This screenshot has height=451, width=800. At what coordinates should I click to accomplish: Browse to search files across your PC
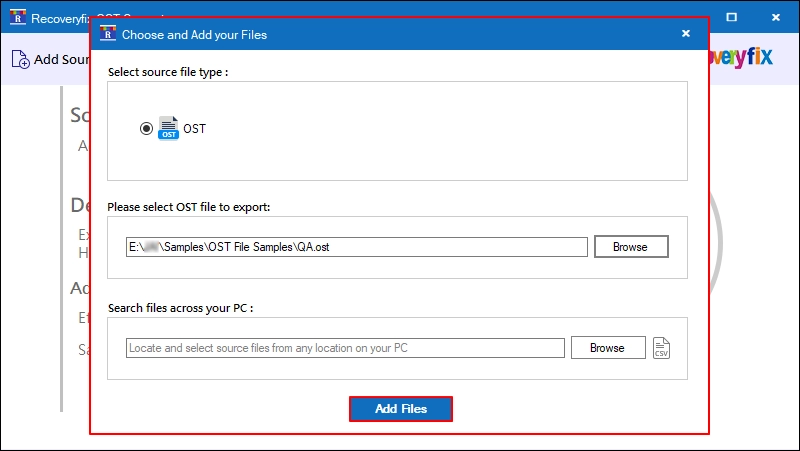pyautogui.click(x=608, y=347)
